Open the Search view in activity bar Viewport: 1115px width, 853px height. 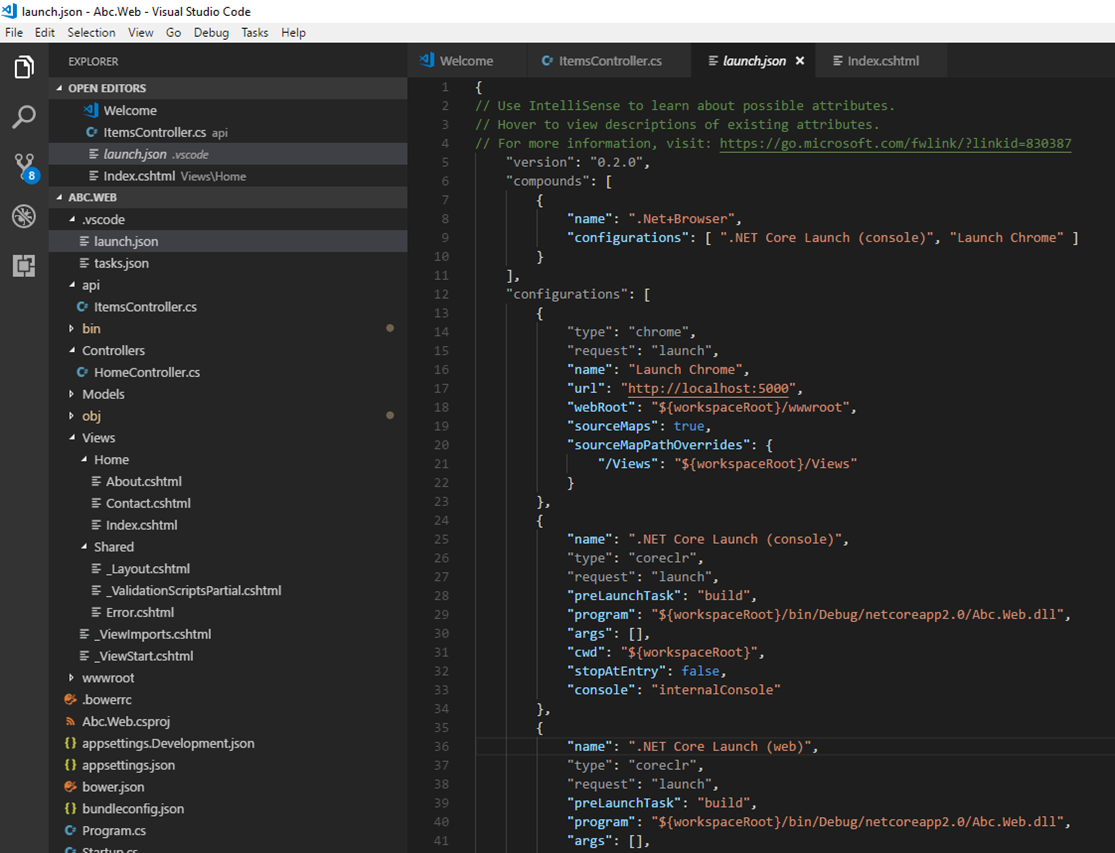point(24,117)
